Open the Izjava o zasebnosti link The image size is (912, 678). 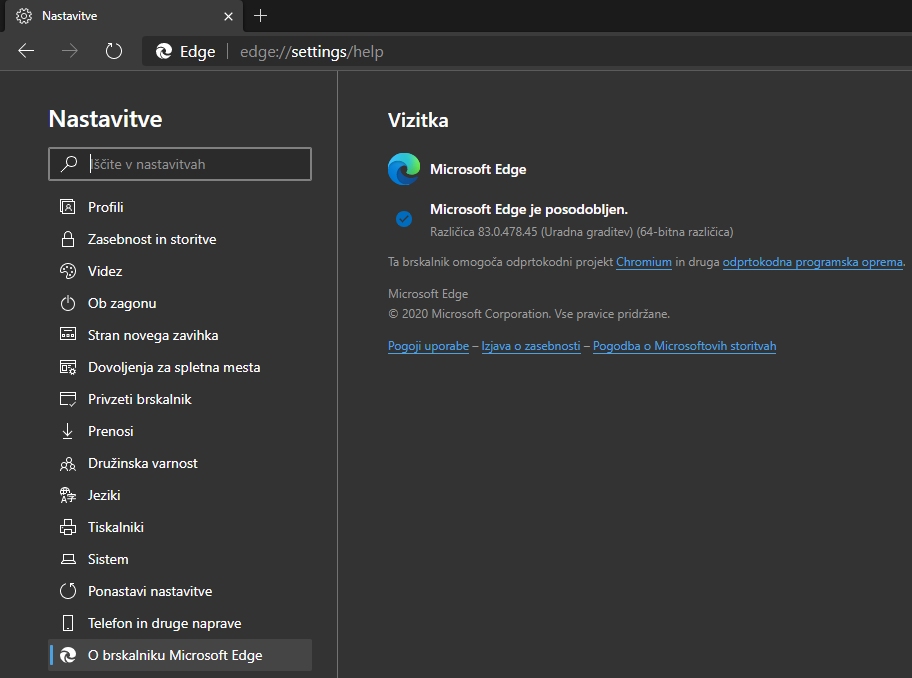531,346
